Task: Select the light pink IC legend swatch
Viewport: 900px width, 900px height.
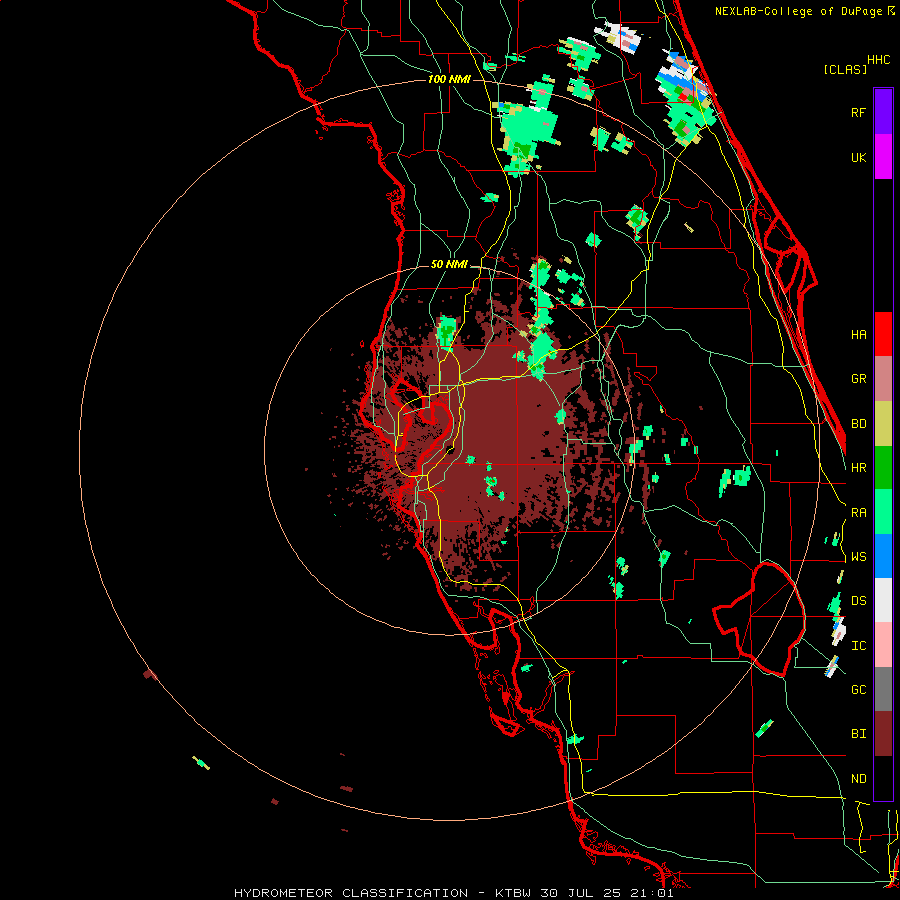Action: [x=883, y=645]
